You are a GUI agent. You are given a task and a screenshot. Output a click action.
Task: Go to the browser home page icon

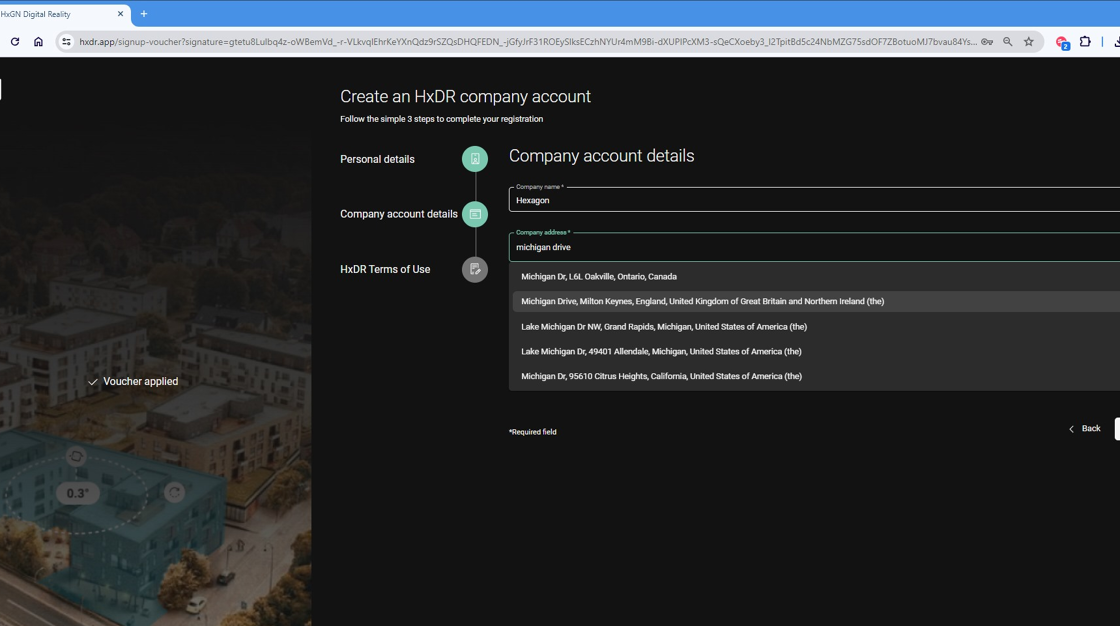pyautogui.click(x=39, y=41)
